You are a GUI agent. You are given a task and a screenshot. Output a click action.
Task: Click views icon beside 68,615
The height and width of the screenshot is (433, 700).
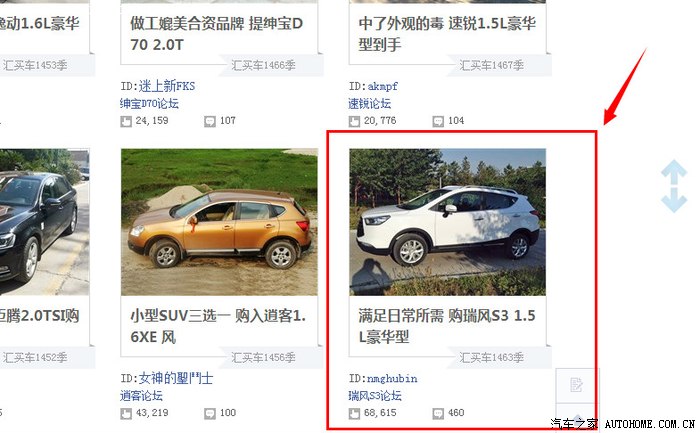354,414
